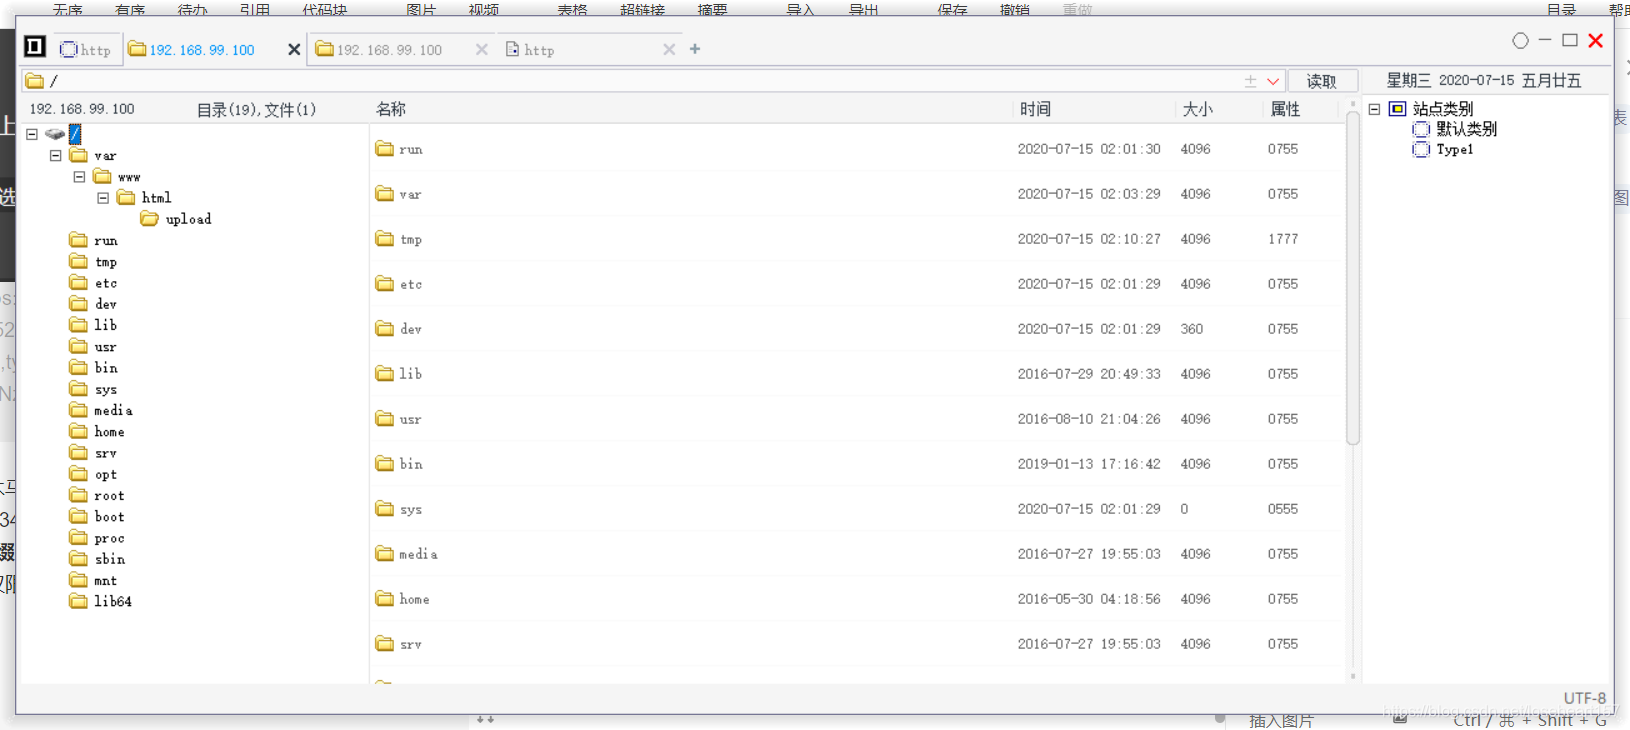This screenshot has width=1630, height=730.
Task: Collapse the www folder tree node
Action: click(x=79, y=176)
